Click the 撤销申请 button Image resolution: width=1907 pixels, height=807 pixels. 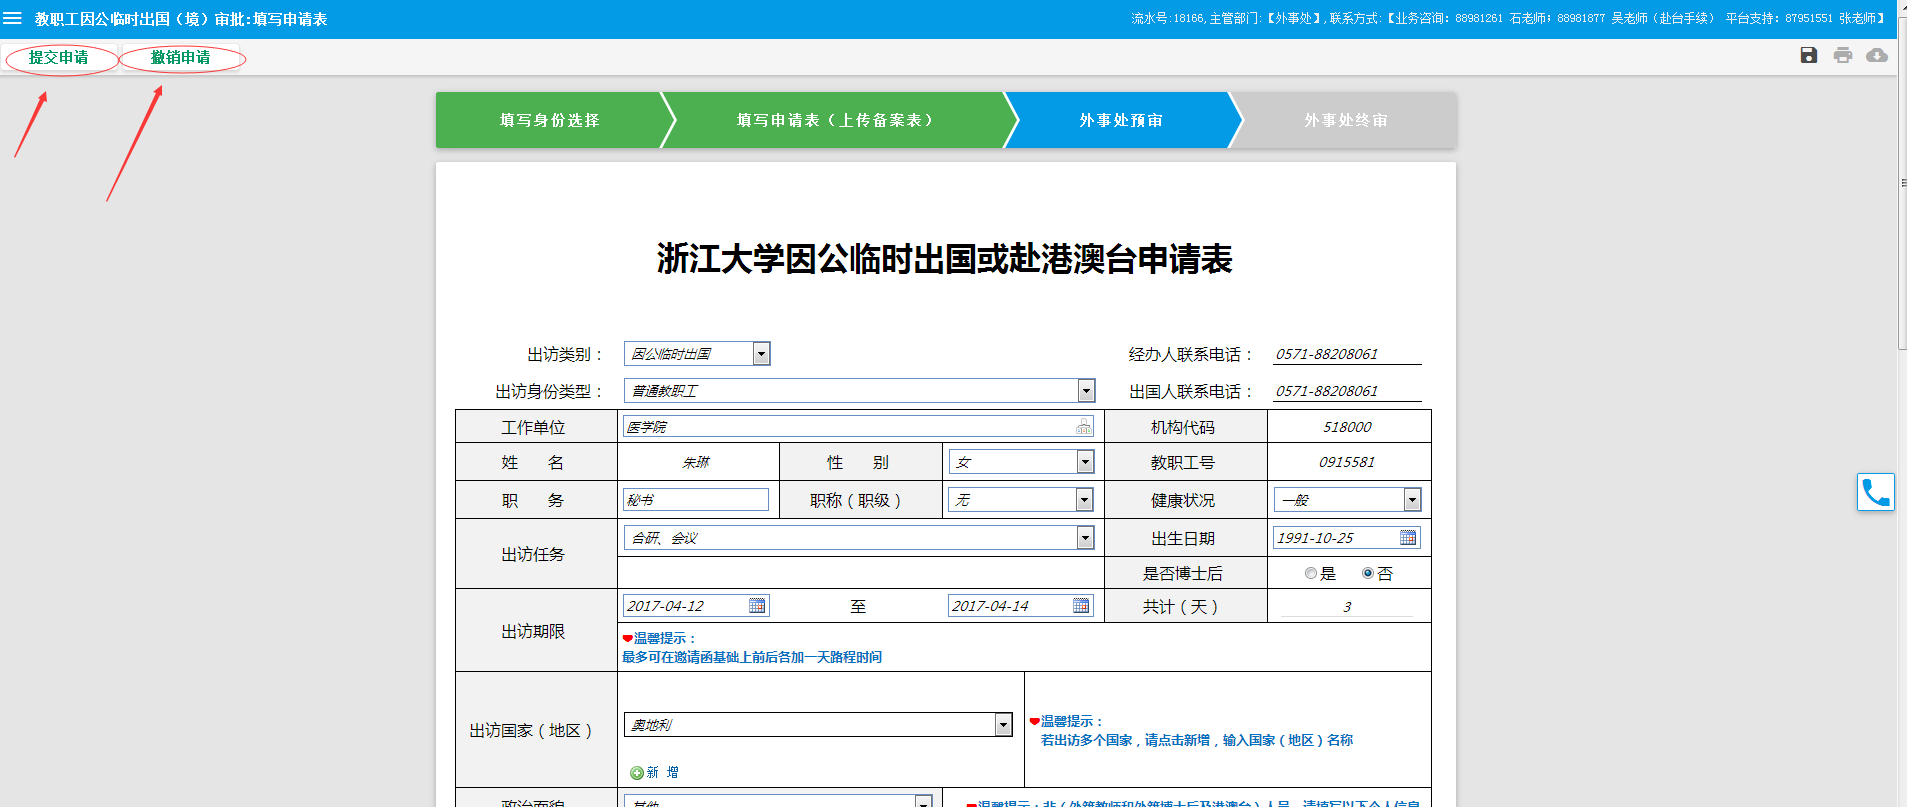[181, 58]
